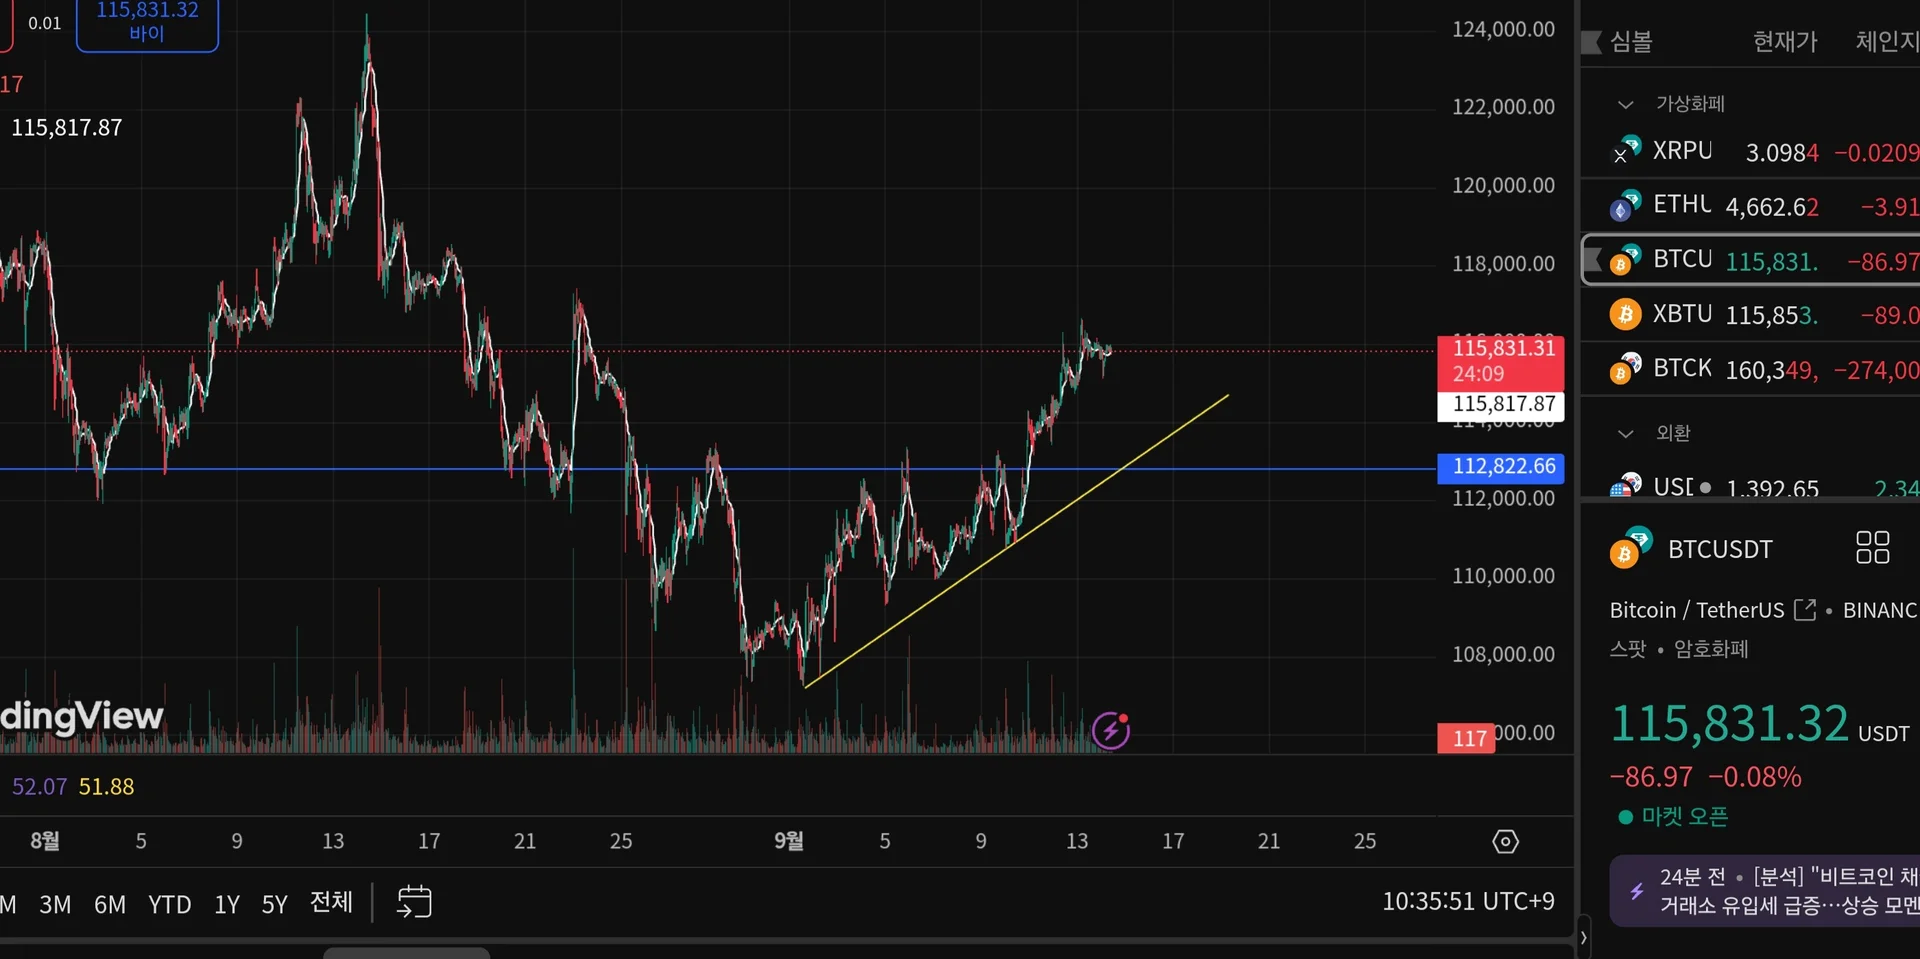
Task: Collapse the 가상화폐 watchlist section
Action: click(1626, 104)
